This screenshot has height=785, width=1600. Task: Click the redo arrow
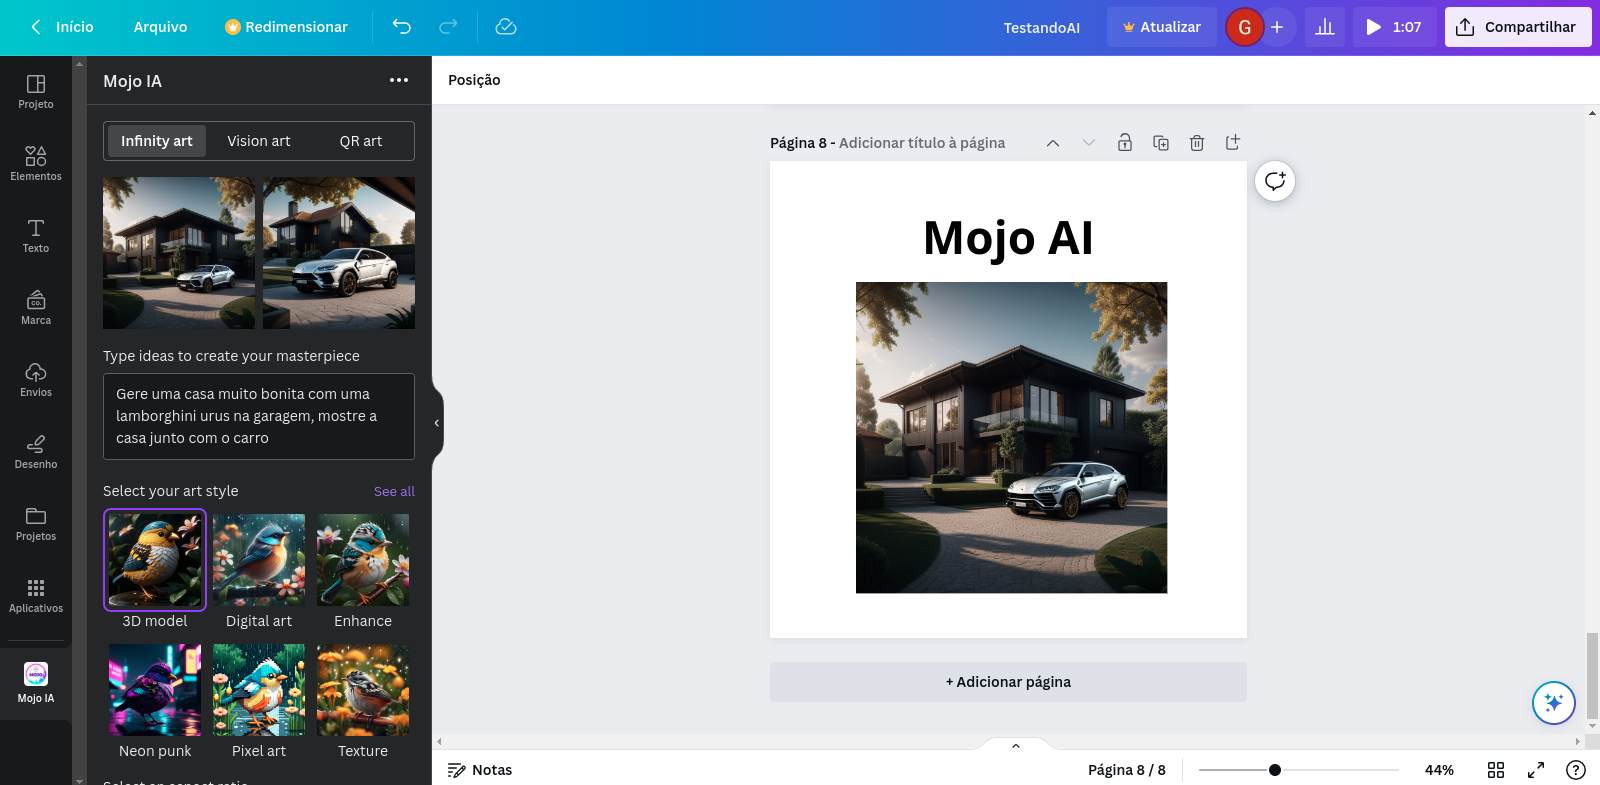click(x=449, y=27)
